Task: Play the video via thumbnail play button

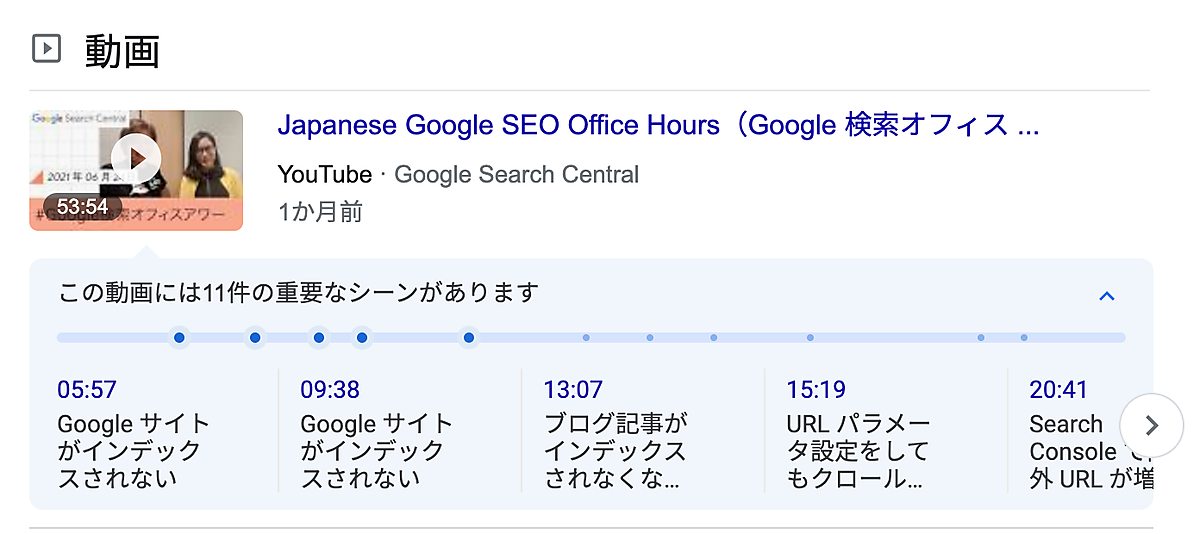Action: coord(136,158)
